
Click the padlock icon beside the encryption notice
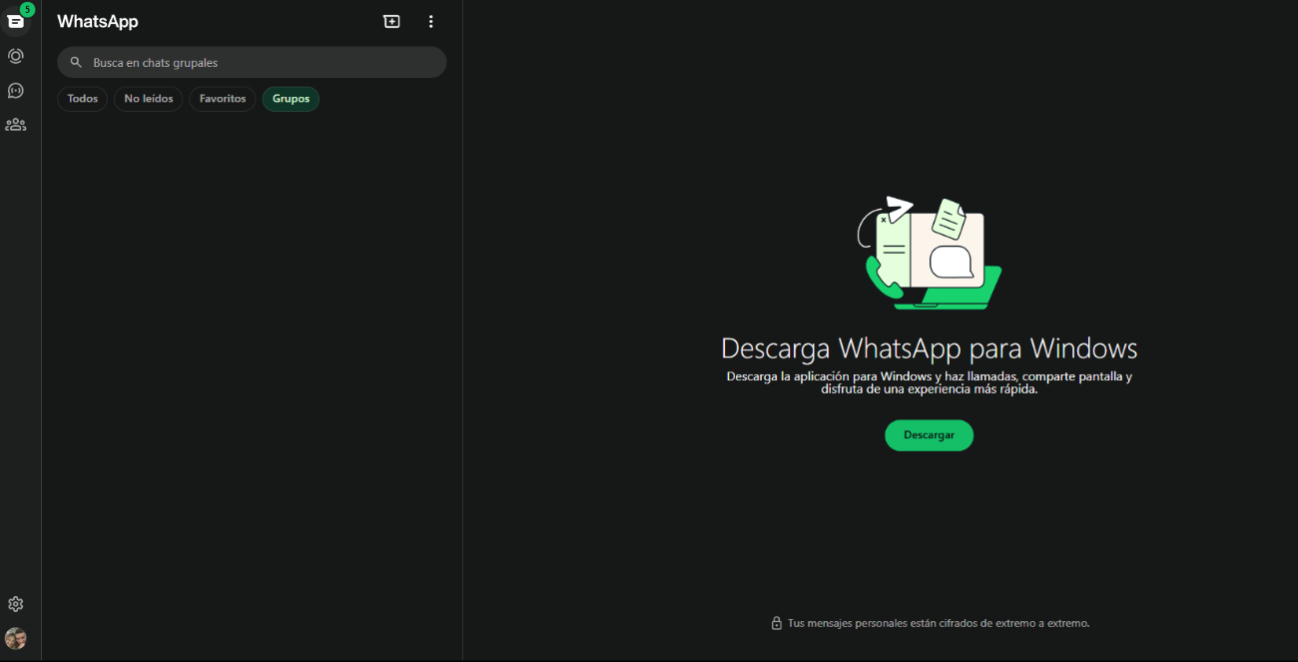tap(776, 623)
